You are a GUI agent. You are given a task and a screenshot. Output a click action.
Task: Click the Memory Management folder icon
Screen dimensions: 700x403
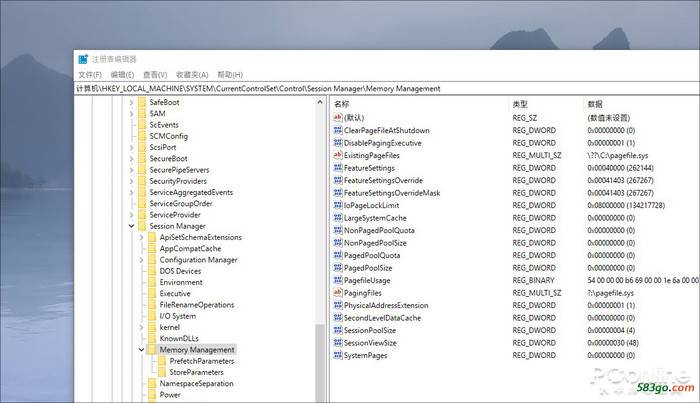point(151,350)
